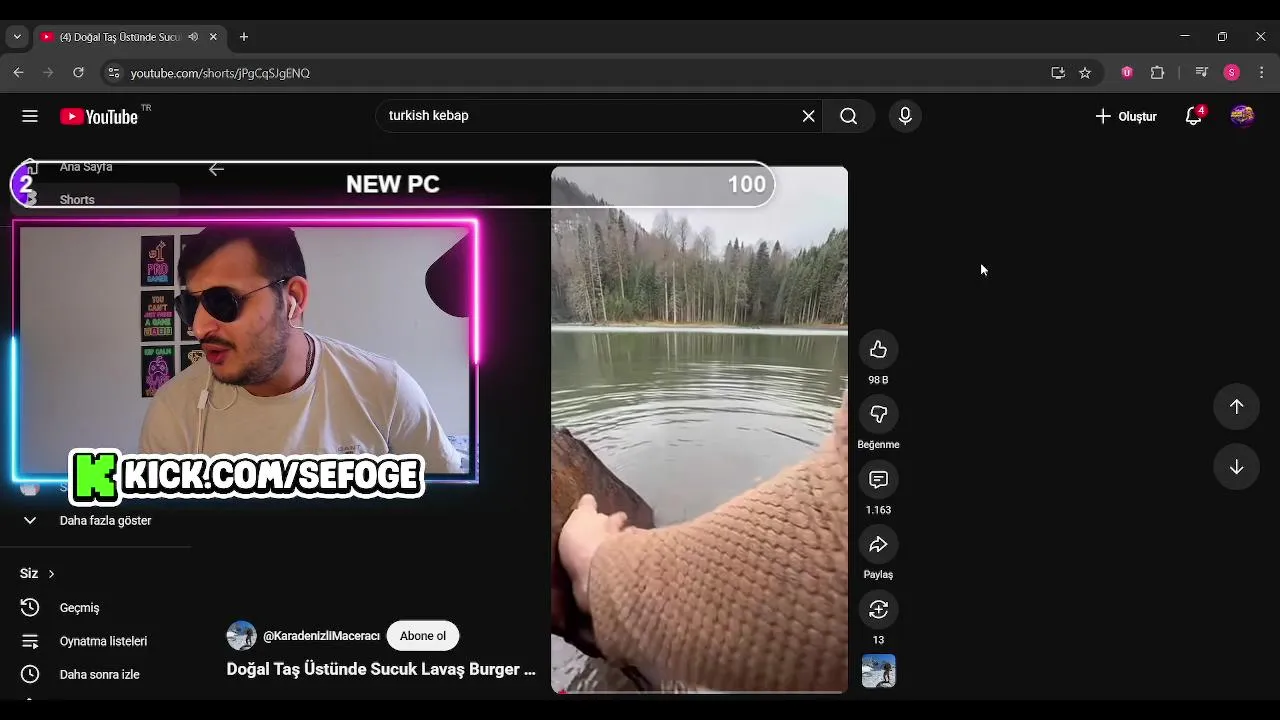Open the remix button showing 13
This screenshot has height=720, width=1280.
(x=878, y=609)
